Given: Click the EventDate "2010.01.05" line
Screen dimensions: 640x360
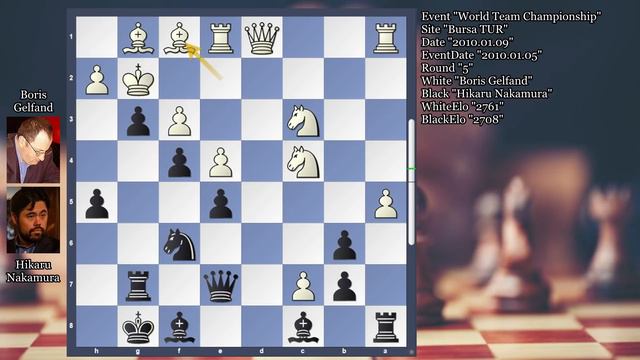Looking at the screenshot, I should click(x=481, y=55).
